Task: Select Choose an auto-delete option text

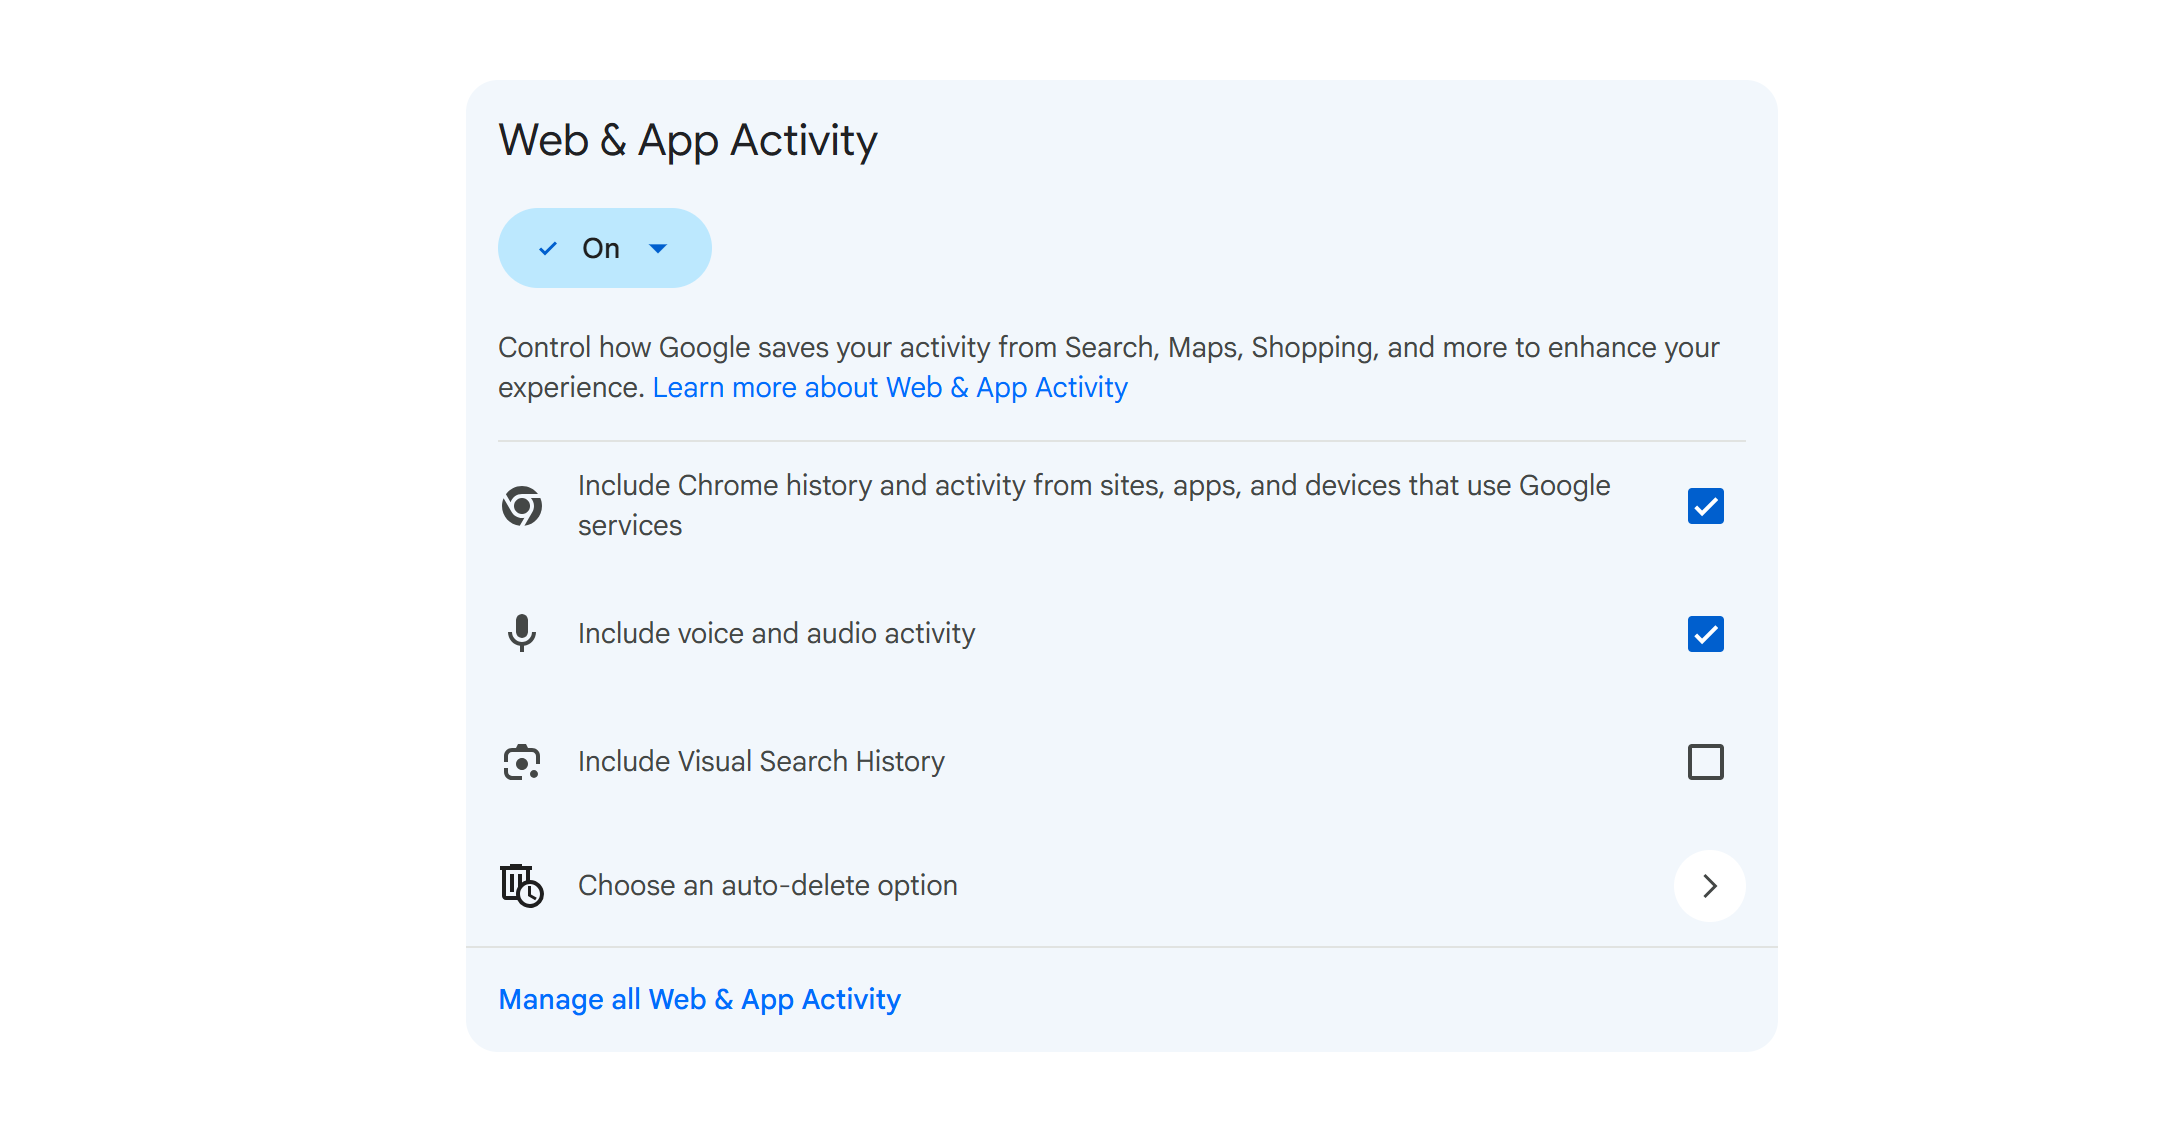Action: pos(768,886)
